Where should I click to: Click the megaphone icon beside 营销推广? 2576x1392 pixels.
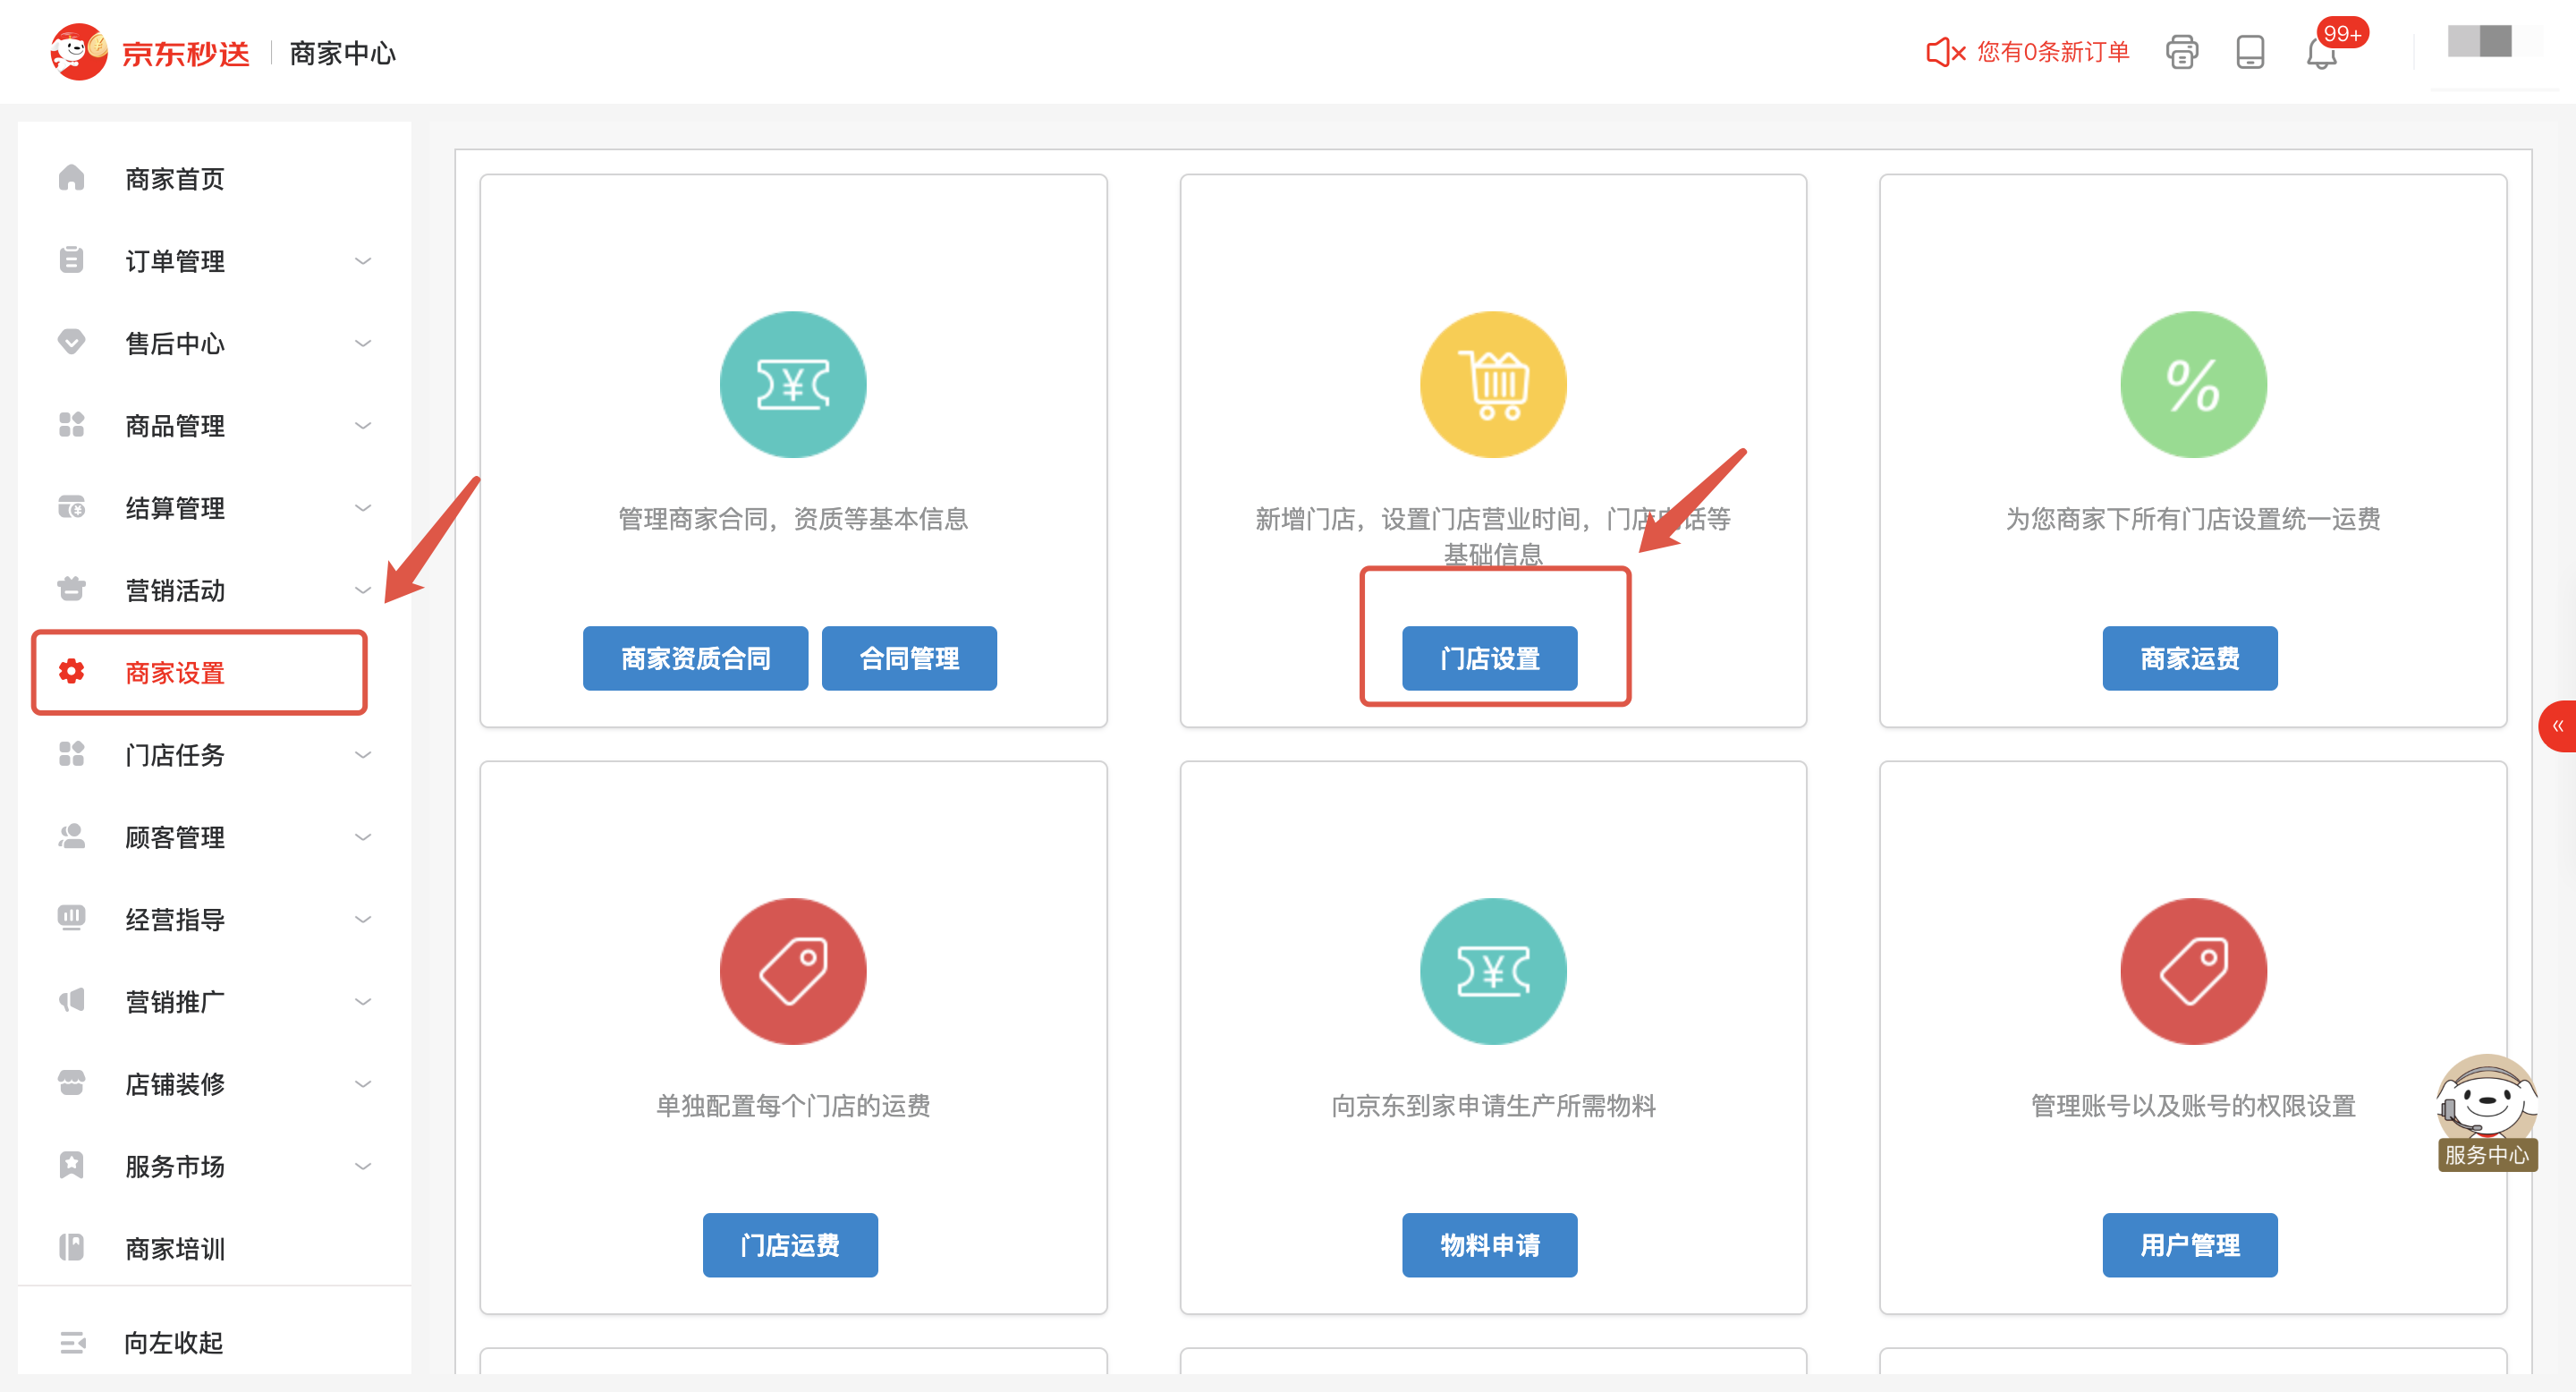pyautogui.click(x=71, y=1000)
